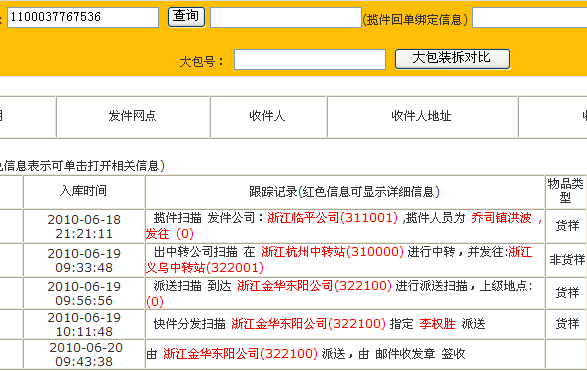The width and height of the screenshot is (587, 371).
Task: Select timestamp 2010-06-19 09:56:56
Action: [84, 293]
